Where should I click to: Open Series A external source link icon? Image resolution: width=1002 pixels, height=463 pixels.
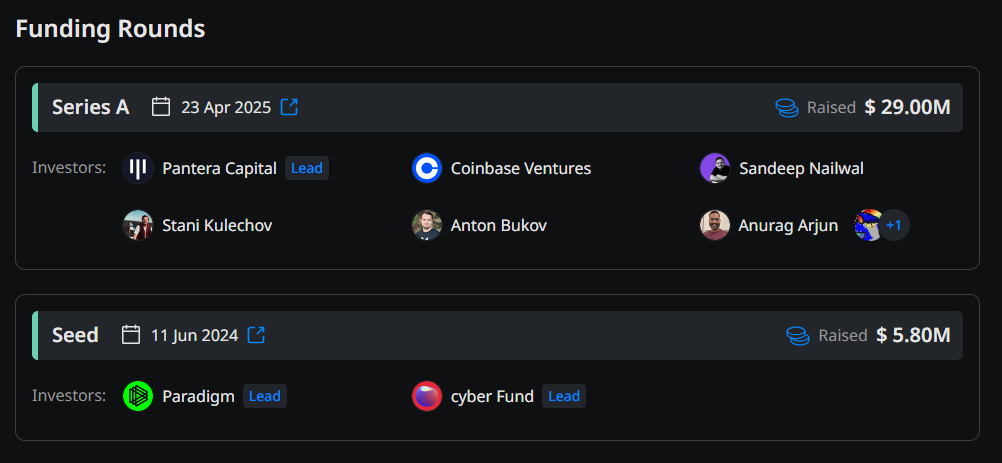(289, 107)
